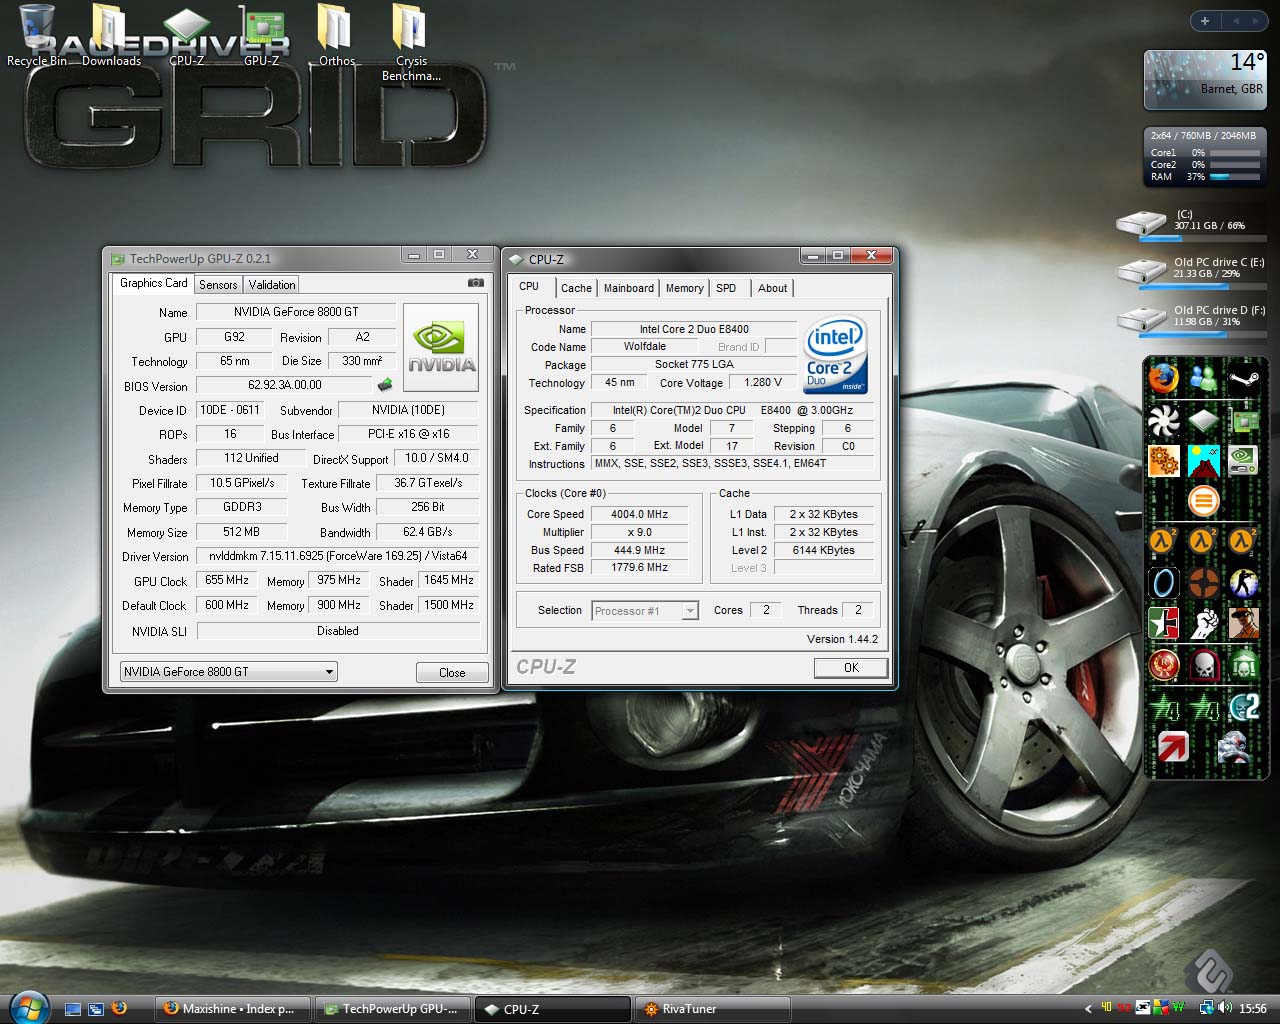1280x1024 pixels.
Task: Click the GPU-Z screenshot camera icon
Action: [x=475, y=283]
